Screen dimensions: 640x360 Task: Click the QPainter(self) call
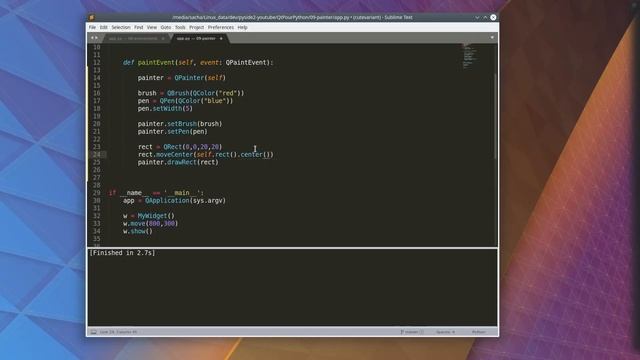(200, 78)
